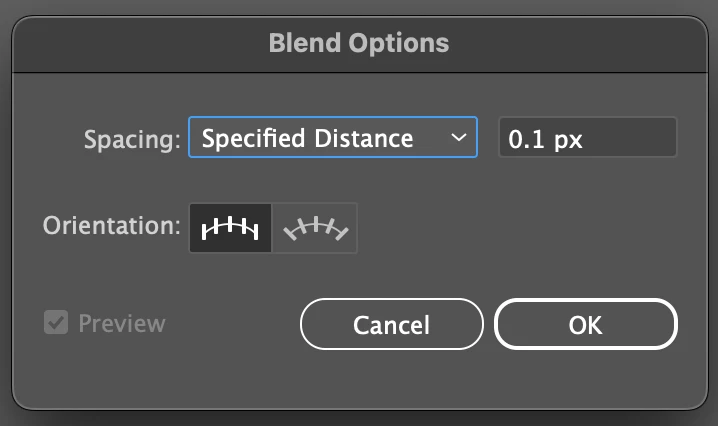718x426 pixels.
Task: Click the Cancel button
Action: 391,325
